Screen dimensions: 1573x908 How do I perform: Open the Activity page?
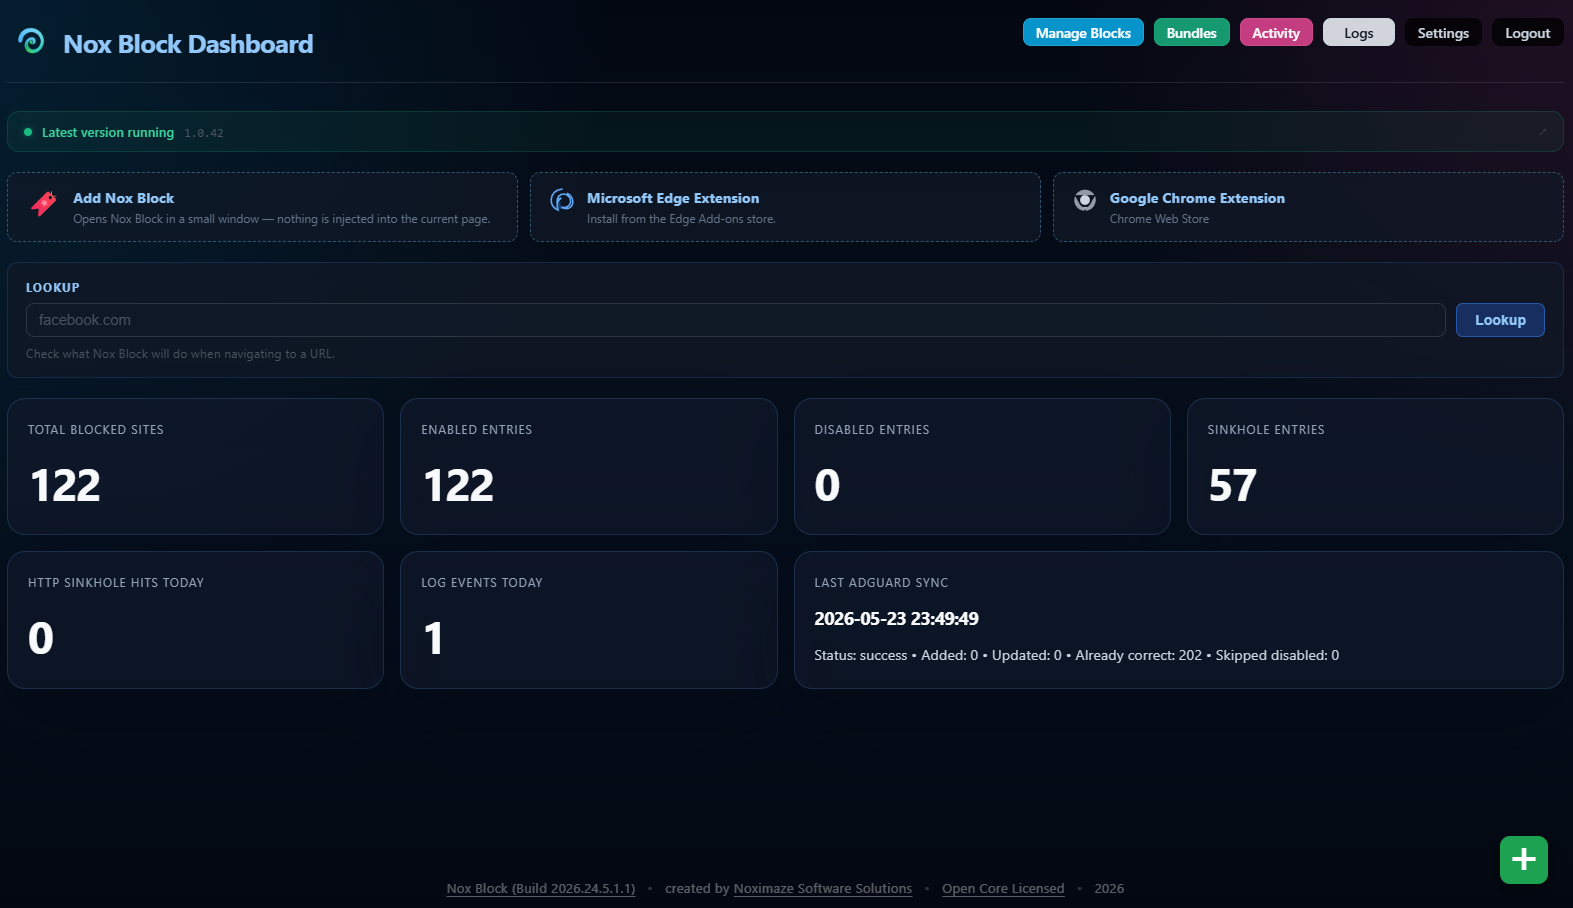coord(1276,33)
